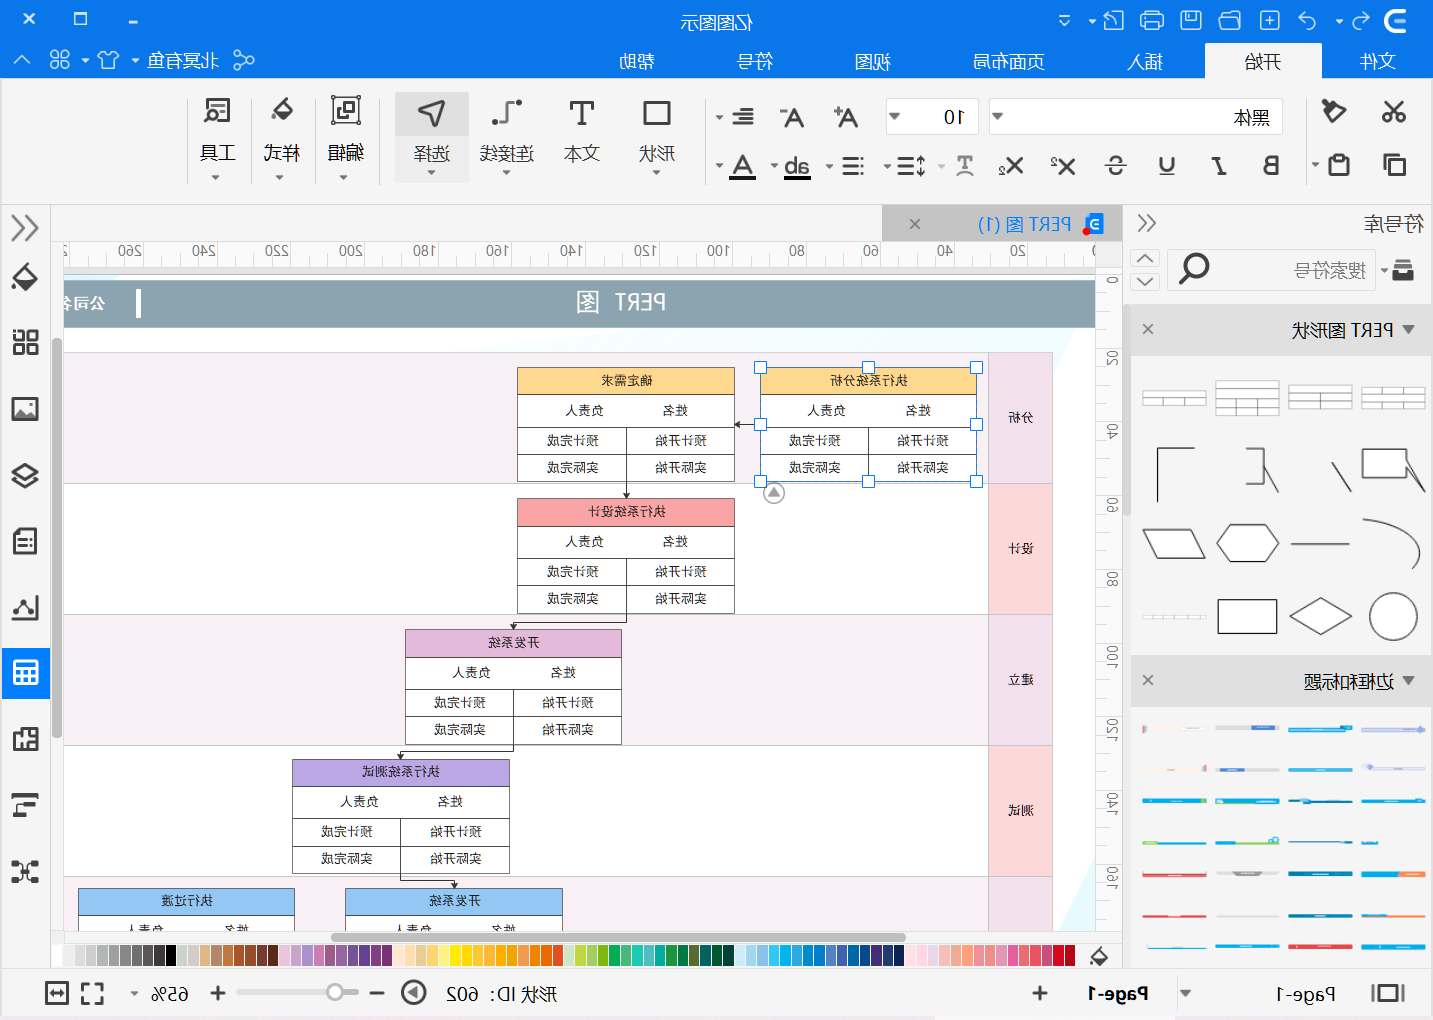Click the decrease font size icon
The width and height of the screenshot is (1433, 1020).
792,117
